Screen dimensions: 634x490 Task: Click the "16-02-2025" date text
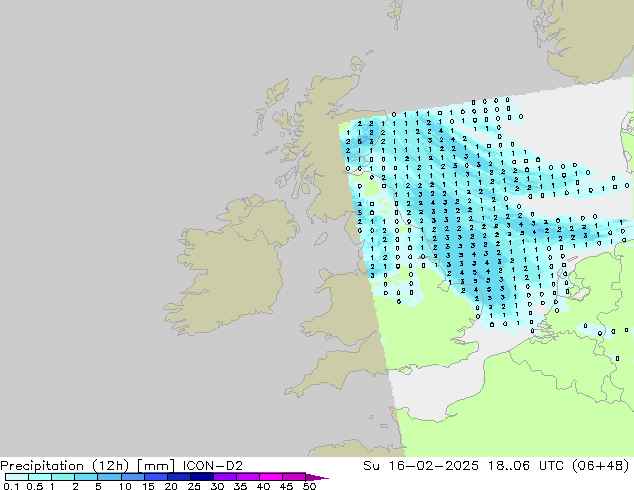click(433, 466)
